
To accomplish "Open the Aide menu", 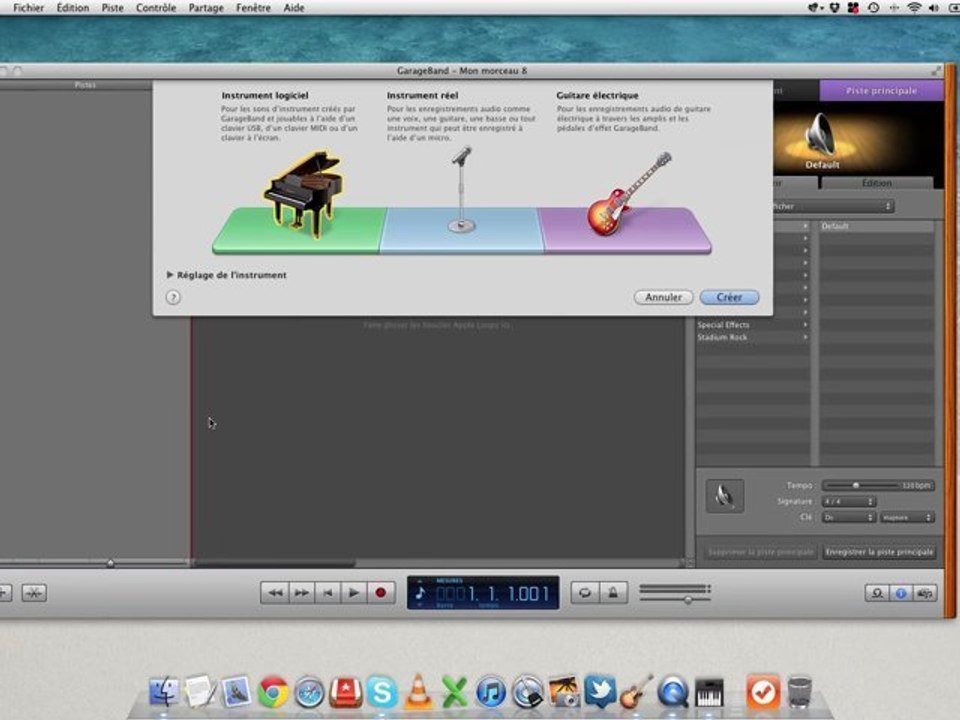I will [294, 8].
